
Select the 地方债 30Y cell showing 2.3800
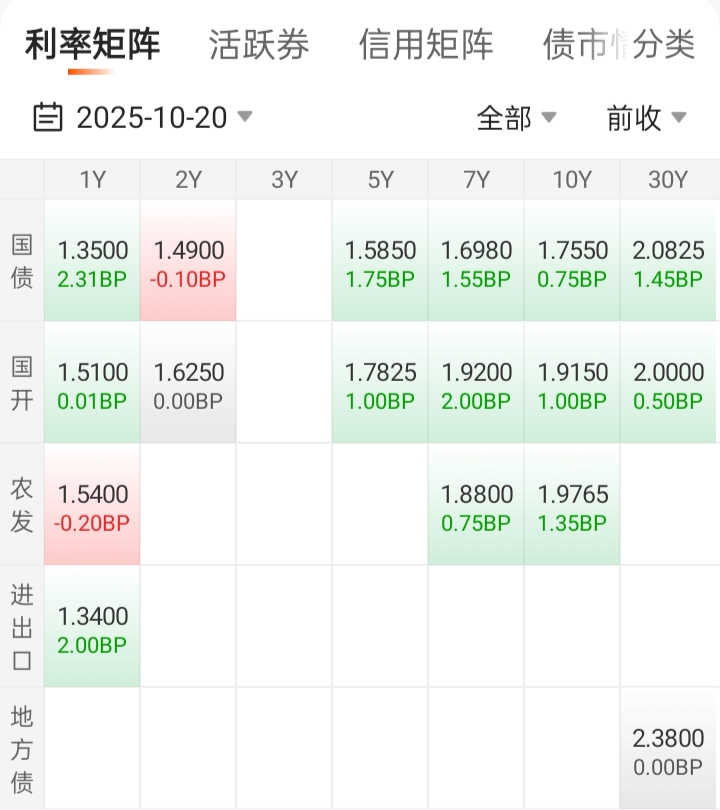[668, 751]
